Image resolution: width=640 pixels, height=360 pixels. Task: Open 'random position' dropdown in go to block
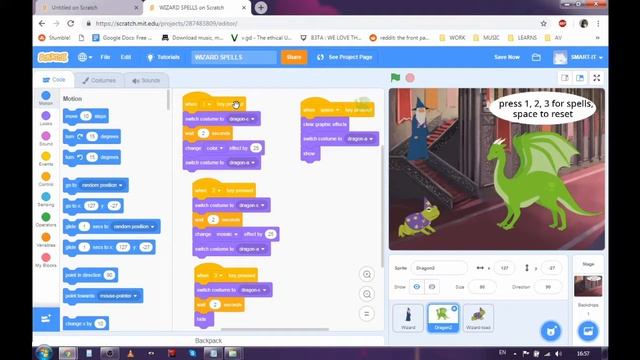(102, 185)
